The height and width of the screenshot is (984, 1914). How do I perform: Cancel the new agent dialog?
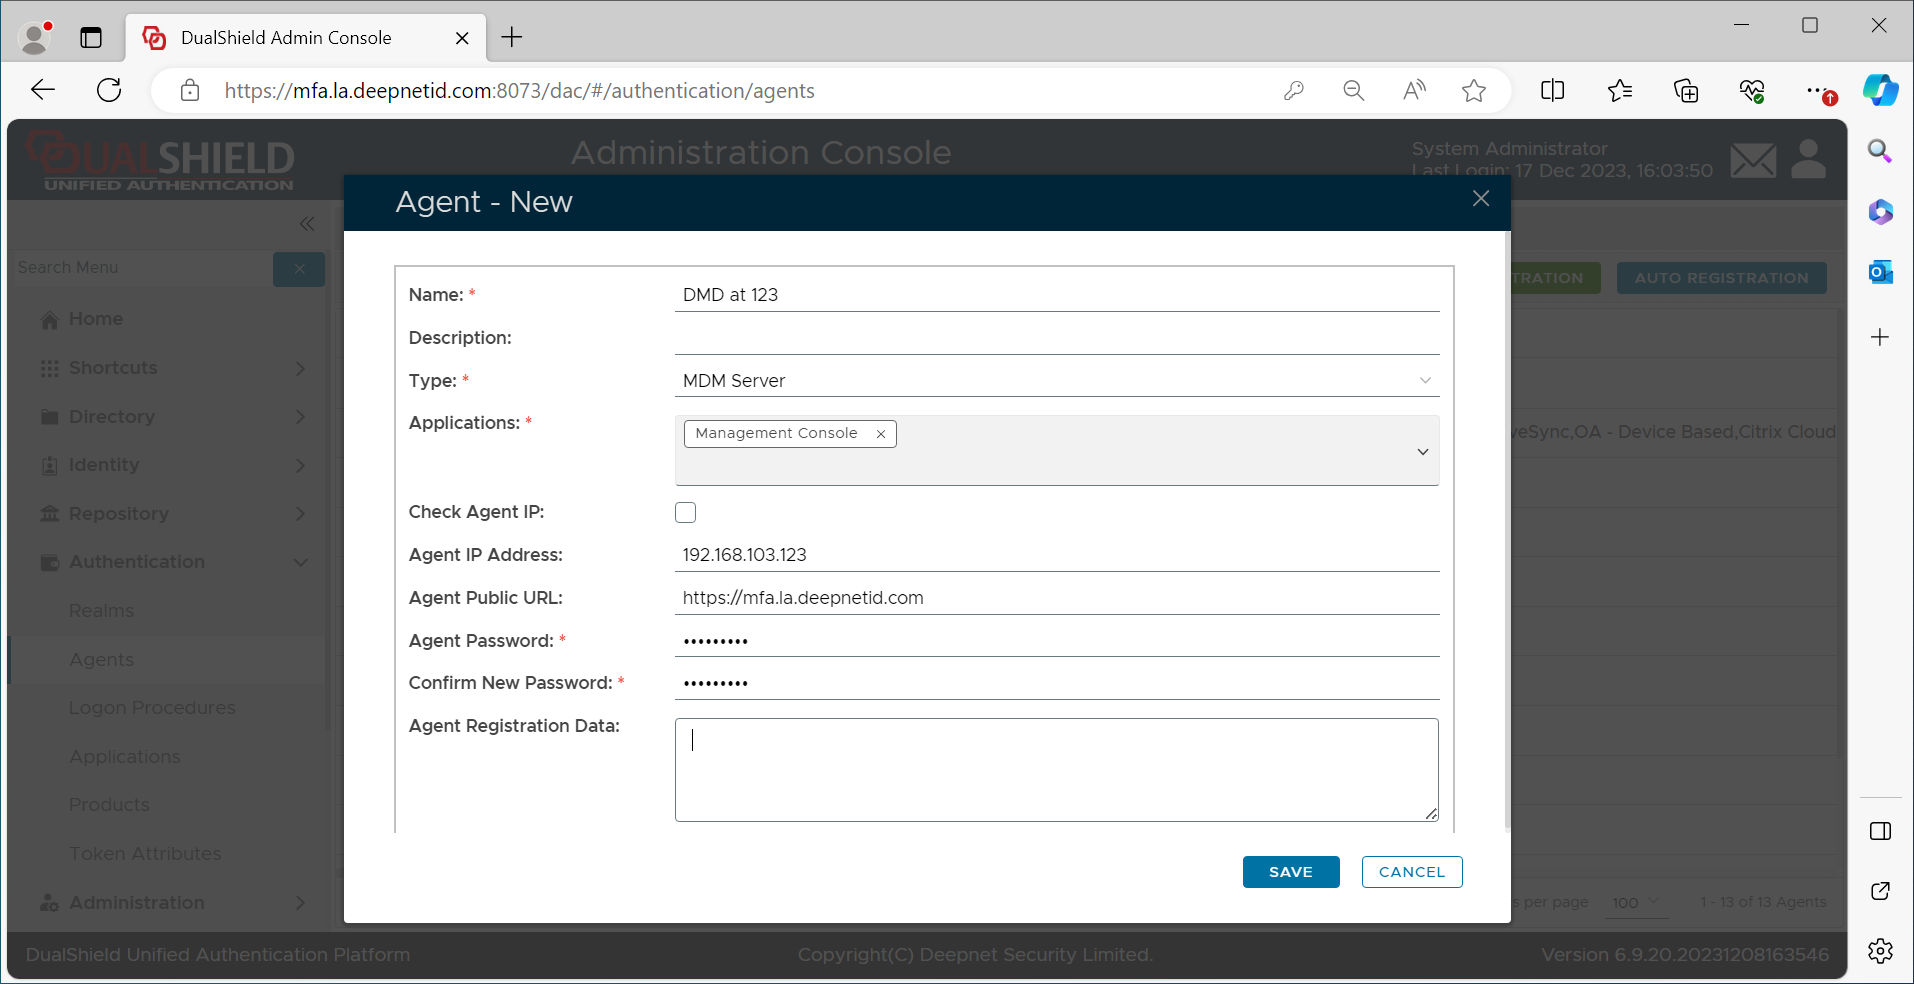click(x=1411, y=872)
